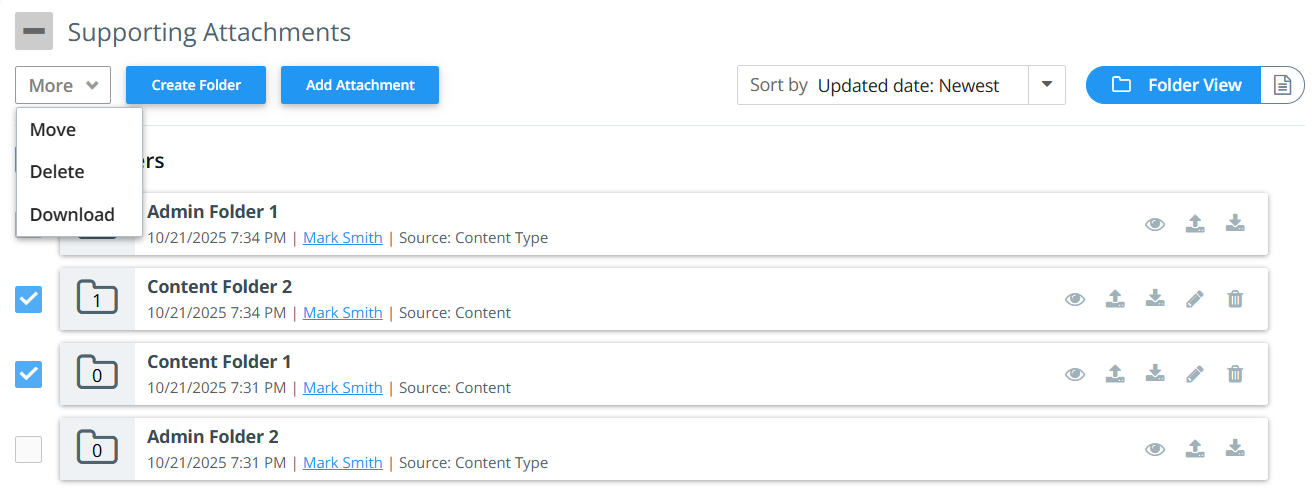Open the Mark Smith link under Content Folder 1
This screenshot has height=491, width=1312.
click(x=342, y=388)
